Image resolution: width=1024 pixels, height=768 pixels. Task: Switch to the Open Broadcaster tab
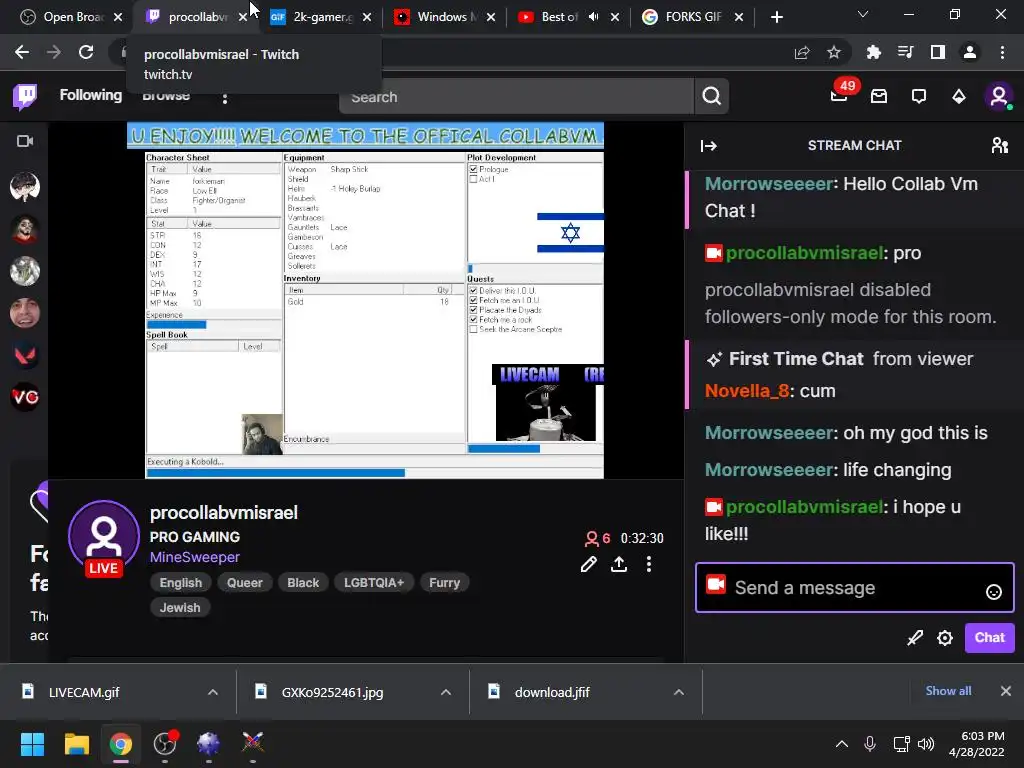(x=71, y=17)
